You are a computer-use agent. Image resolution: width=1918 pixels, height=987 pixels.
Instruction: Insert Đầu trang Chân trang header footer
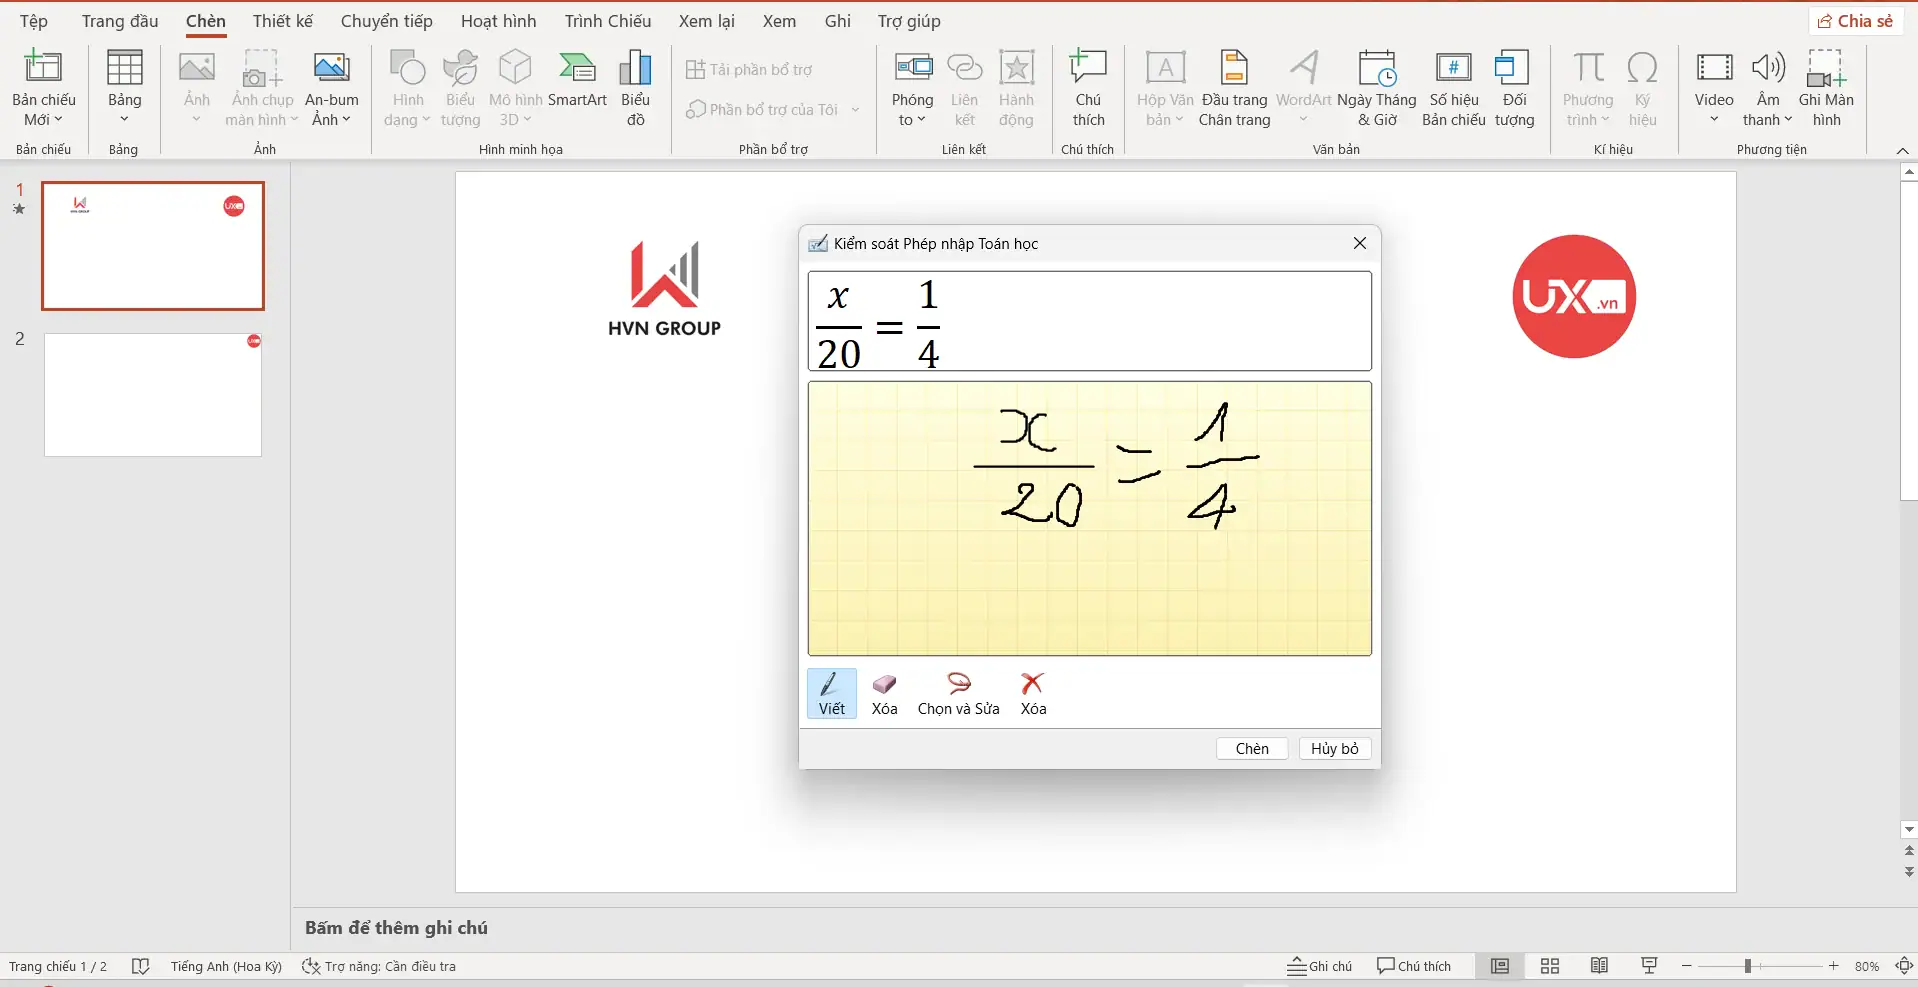click(x=1234, y=88)
